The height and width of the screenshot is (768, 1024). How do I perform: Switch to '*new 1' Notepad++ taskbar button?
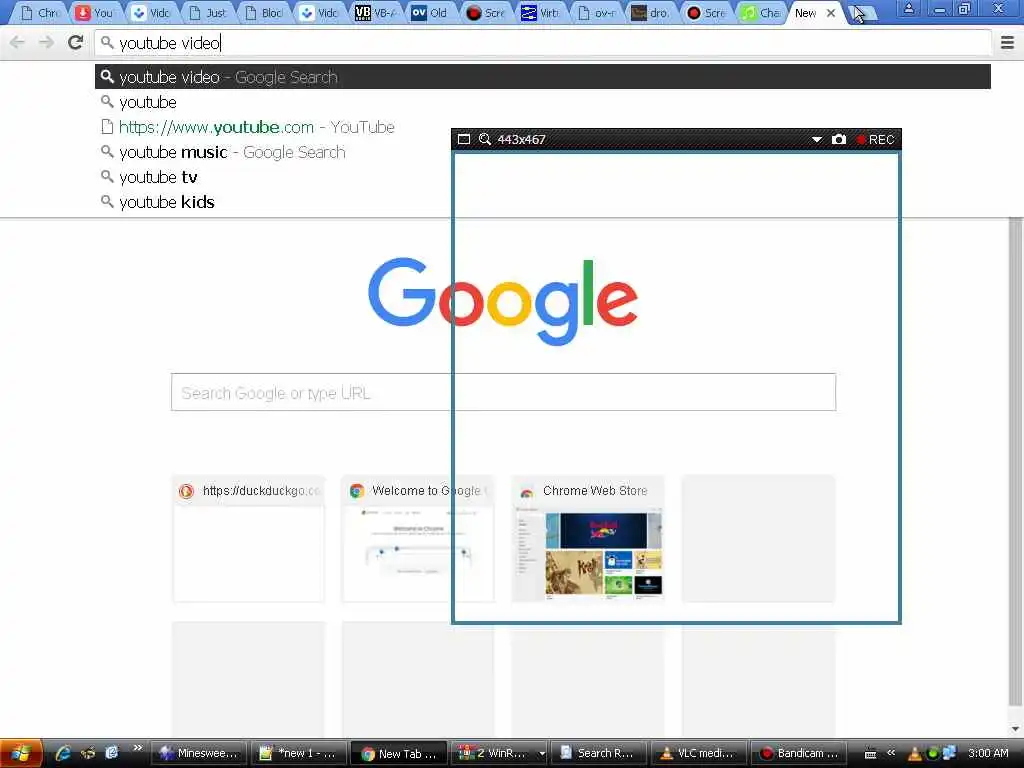coord(299,753)
